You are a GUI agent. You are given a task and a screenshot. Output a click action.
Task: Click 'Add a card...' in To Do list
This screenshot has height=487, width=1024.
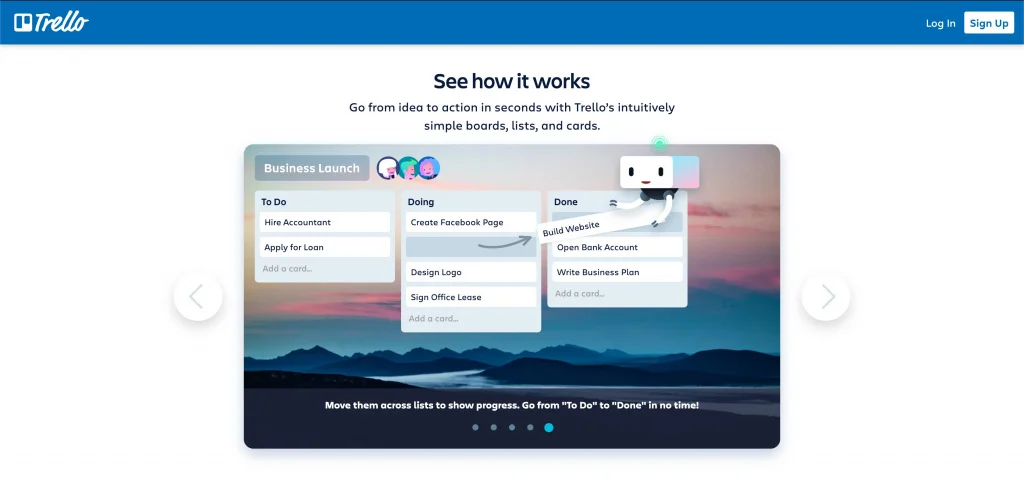click(287, 268)
